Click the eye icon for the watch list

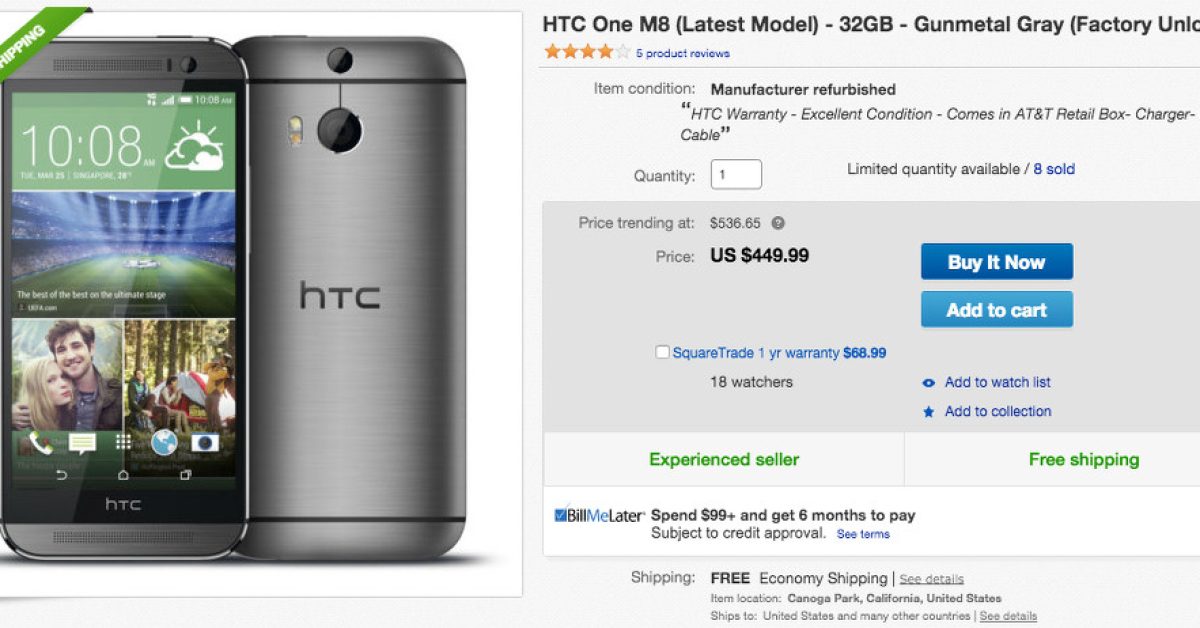[929, 383]
